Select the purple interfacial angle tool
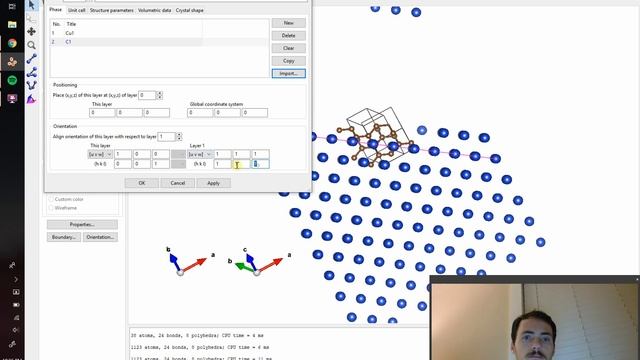This screenshot has width=640, height=360. pos(31,99)
